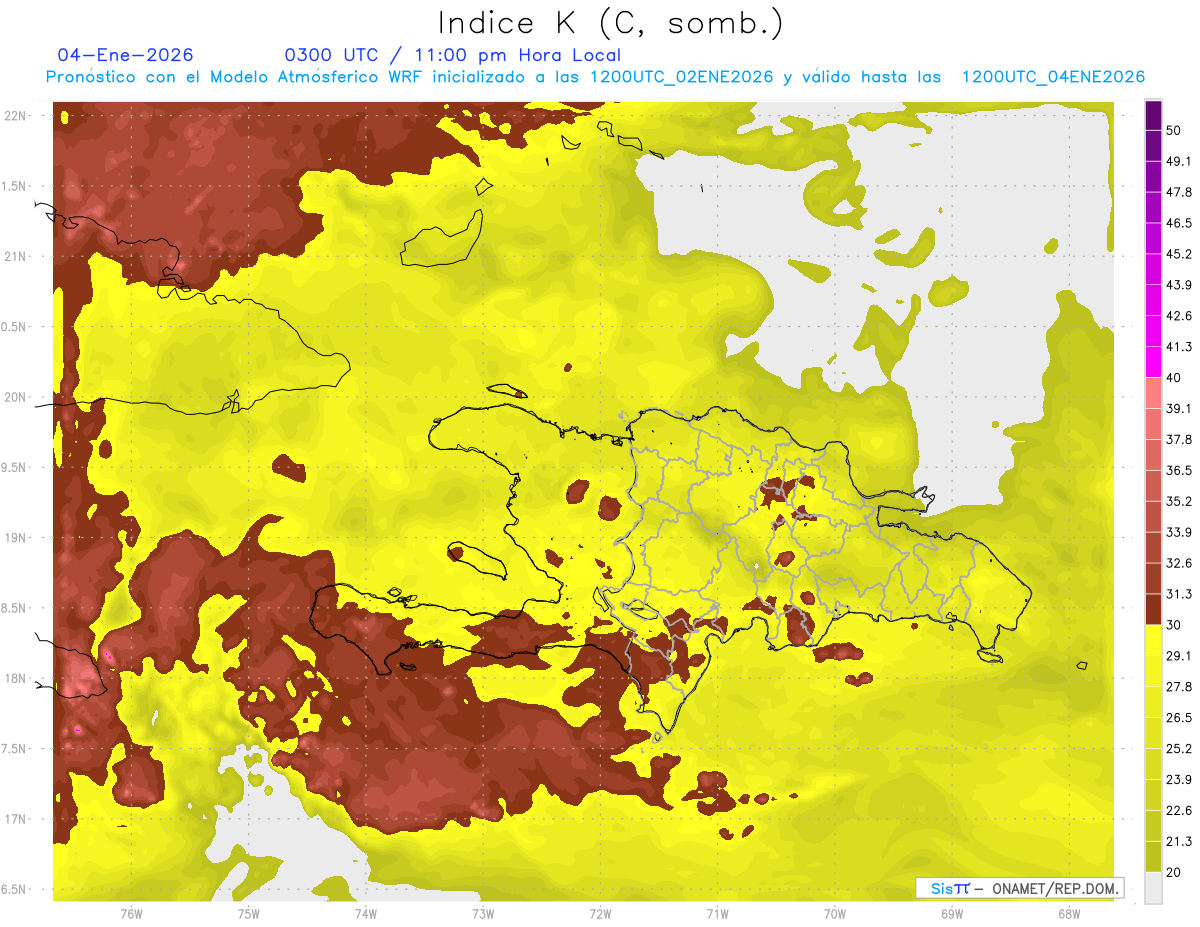
Task: Click the "73W" longitude axis label
Action: click(483, 914)
